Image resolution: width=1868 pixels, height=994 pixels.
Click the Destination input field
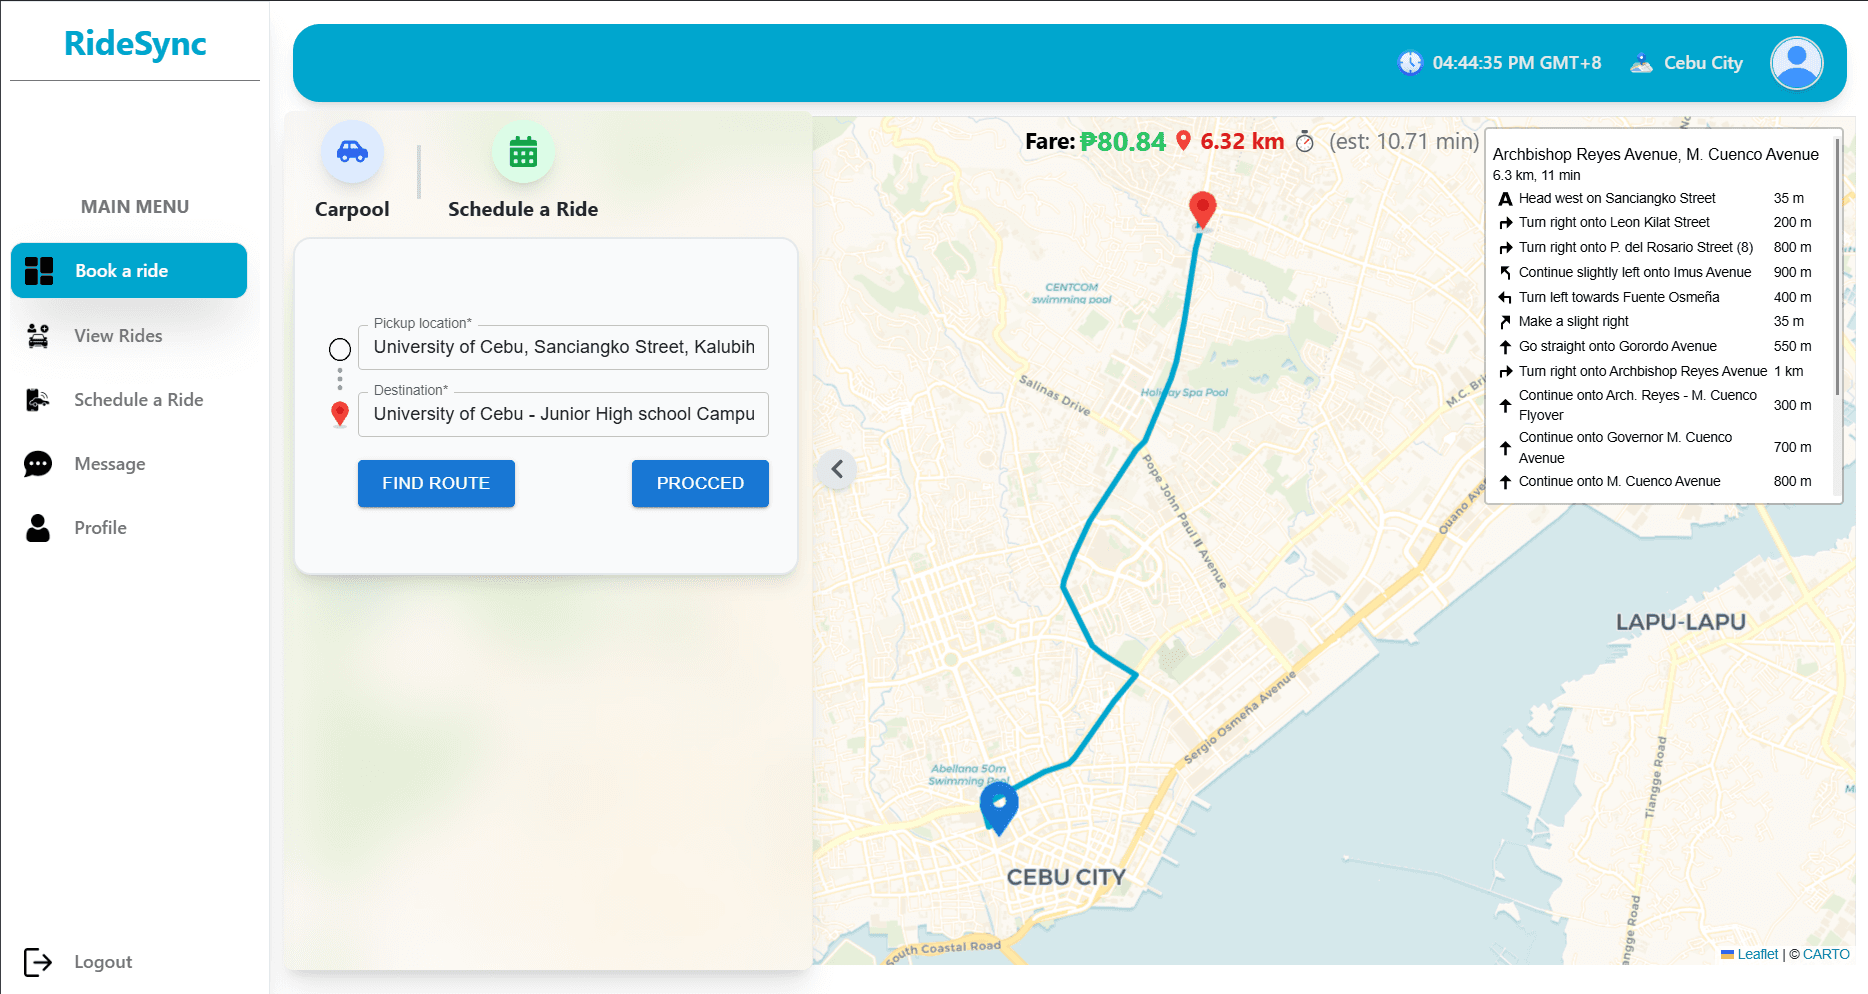[x=563, y=414]
